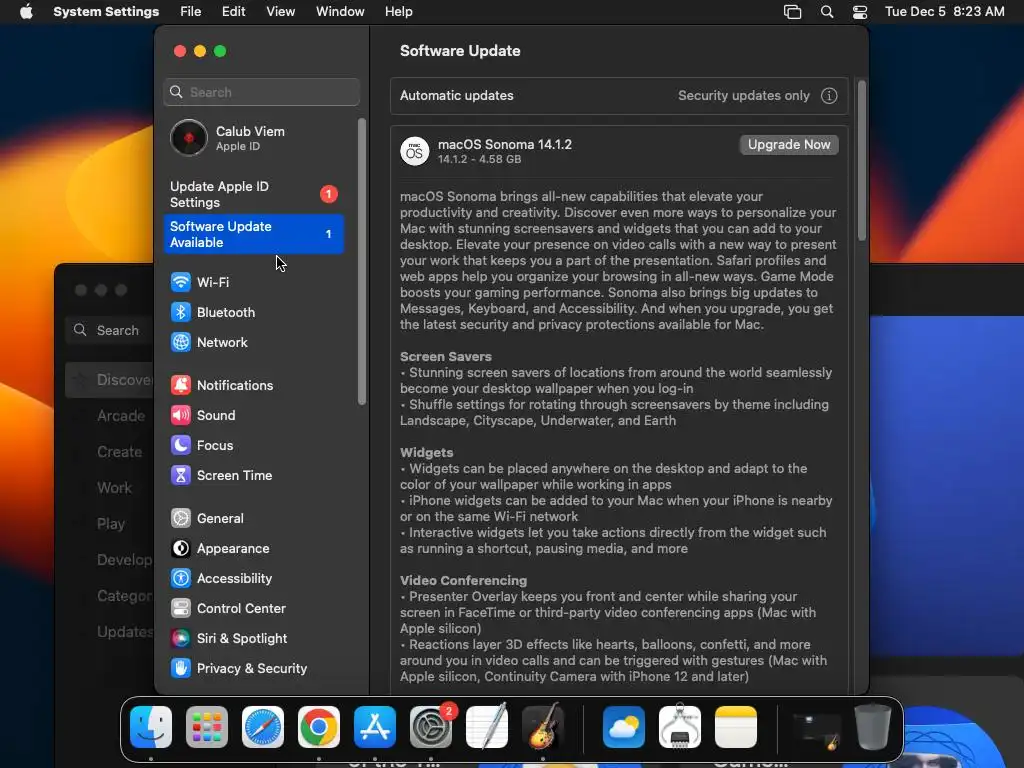Viewport: 1024px width, 768px height.
Task: Click the "Video Conferencing" heading text
Action: click(463, 581)
